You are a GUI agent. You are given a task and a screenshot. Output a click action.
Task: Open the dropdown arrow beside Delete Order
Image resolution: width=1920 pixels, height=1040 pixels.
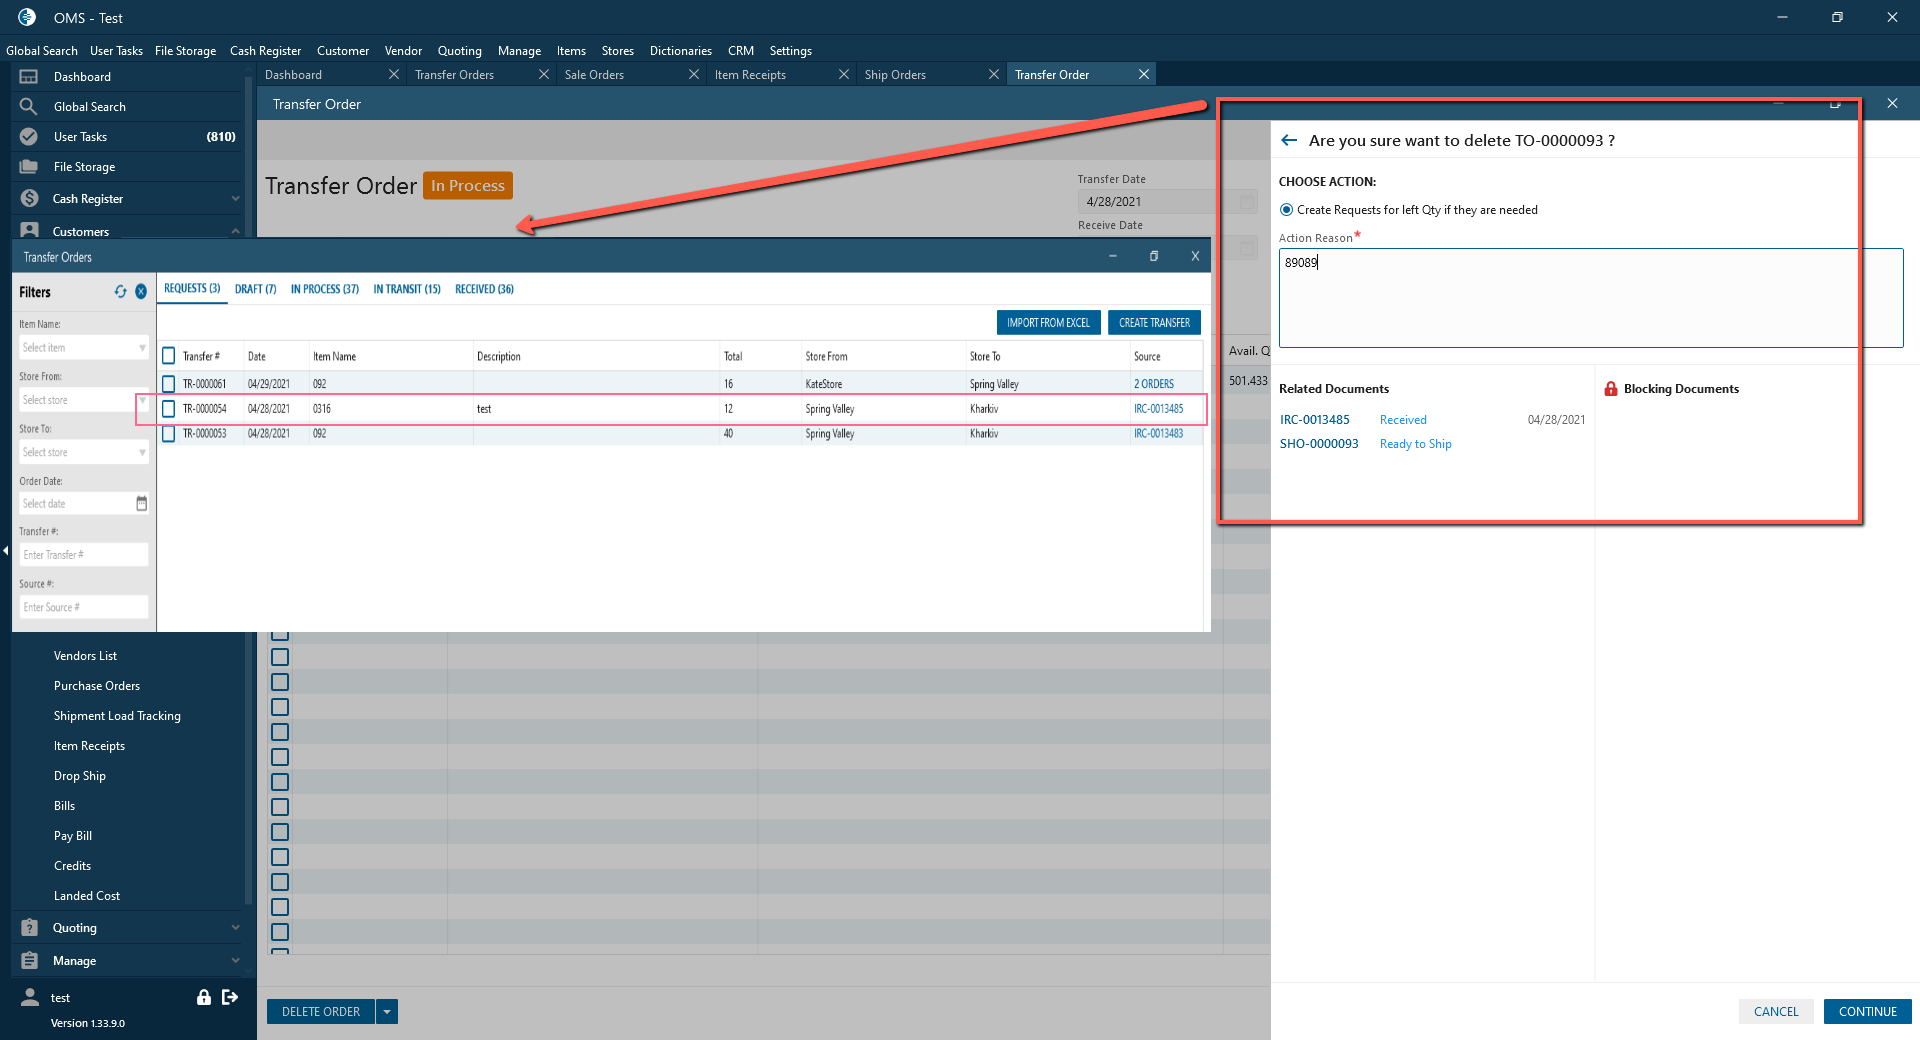pyautogui.click(x=387, y=1012)
